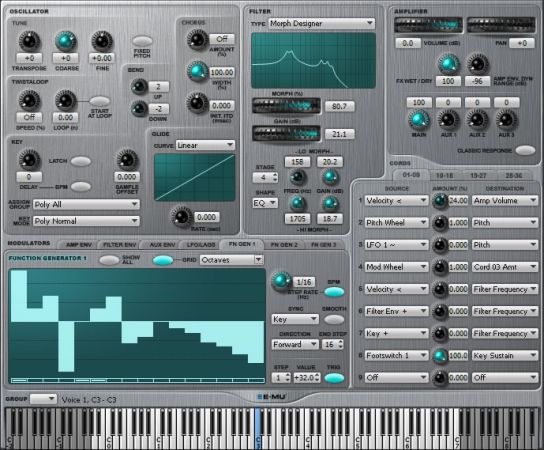The image size is (544, 450).
Task: Disable the function generator Grid toggle
Action: 163,260
